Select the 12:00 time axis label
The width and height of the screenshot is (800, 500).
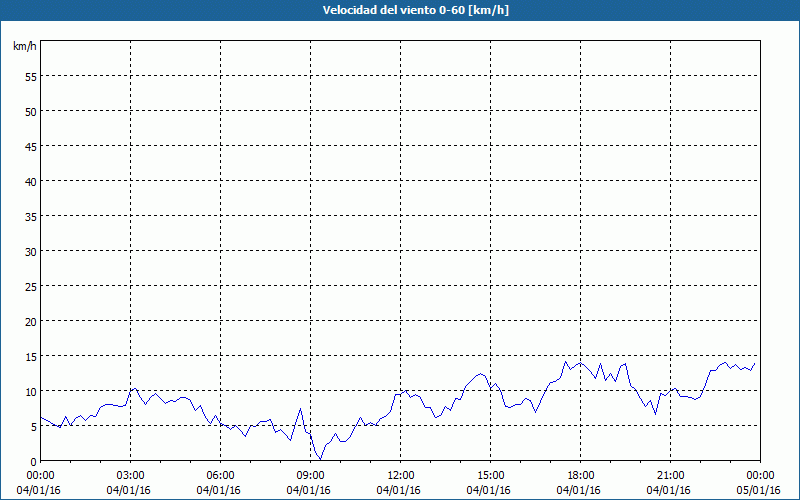401,476
